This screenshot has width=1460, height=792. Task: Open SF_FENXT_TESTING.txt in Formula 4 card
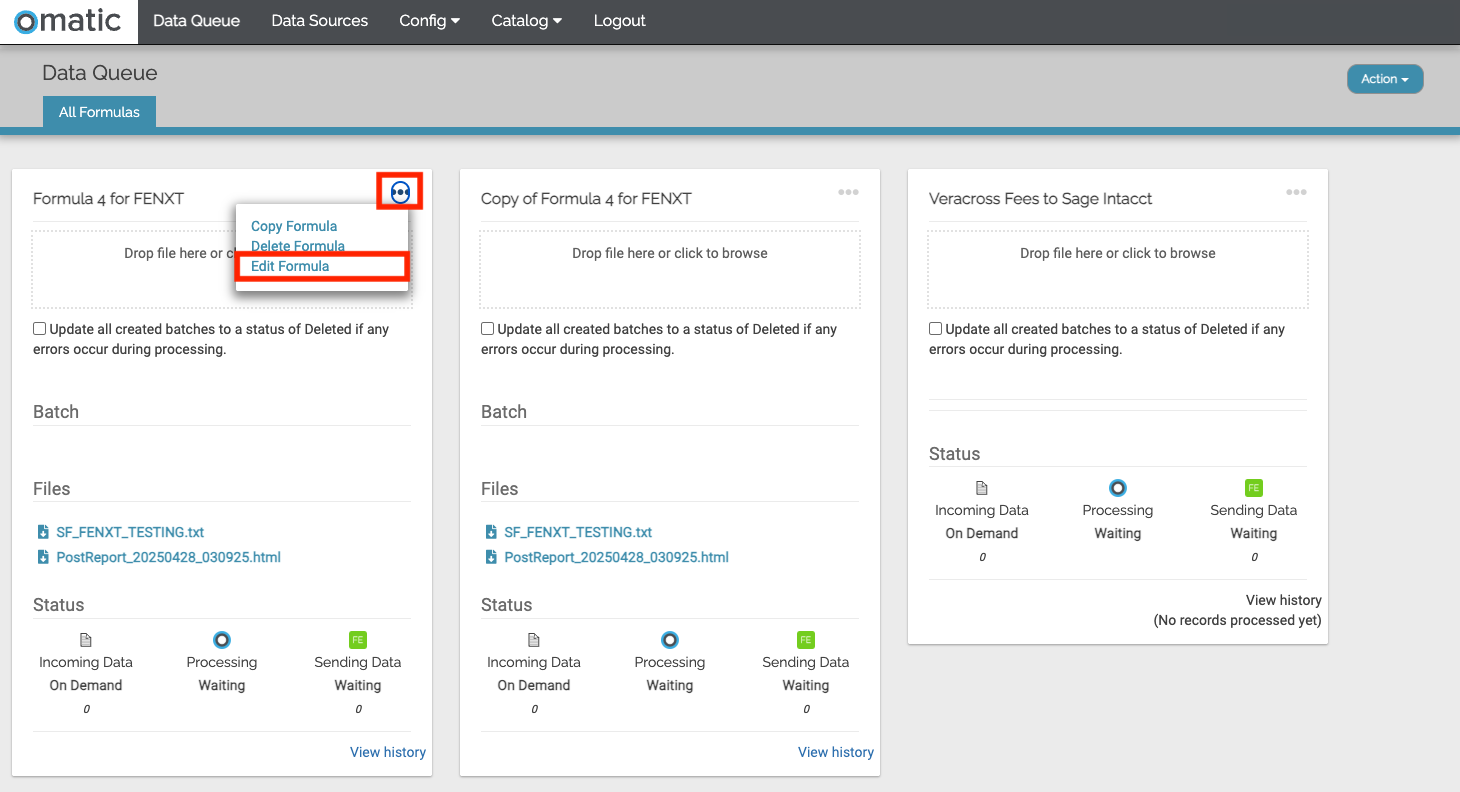130,532
